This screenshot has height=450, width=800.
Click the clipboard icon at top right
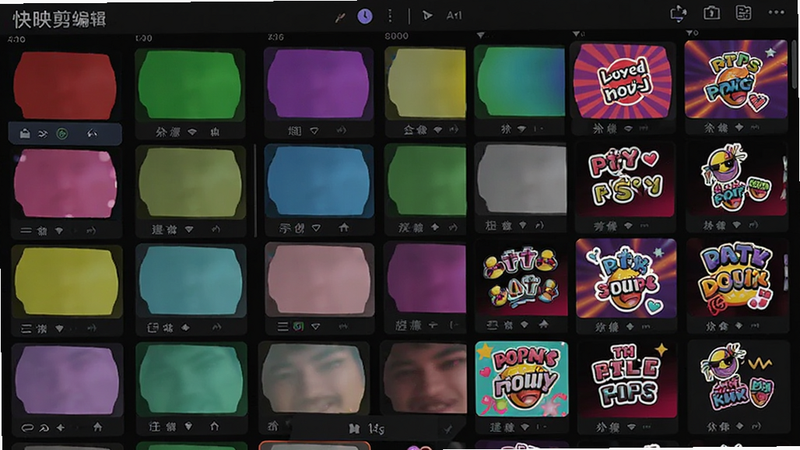tap(712, 13)
